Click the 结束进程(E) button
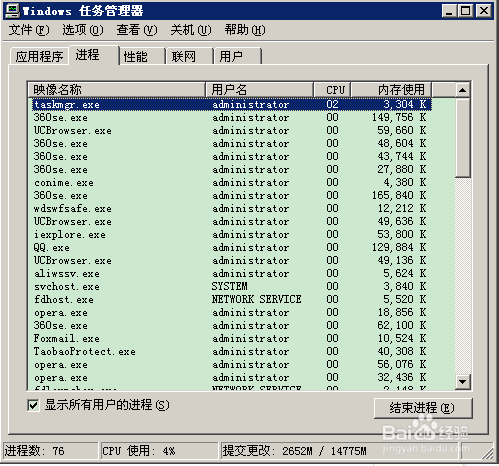The image size is (499, 466). pos(423,408)
